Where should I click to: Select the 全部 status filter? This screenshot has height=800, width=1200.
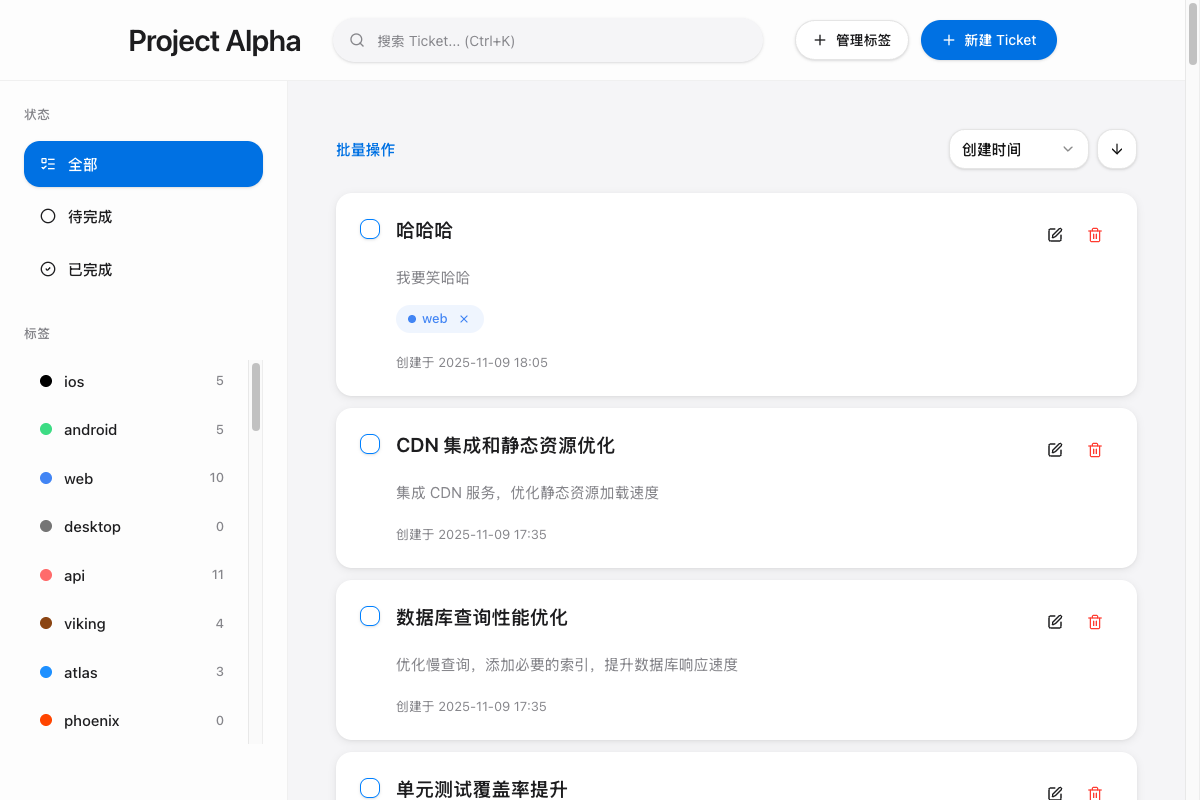click(143, 164)
